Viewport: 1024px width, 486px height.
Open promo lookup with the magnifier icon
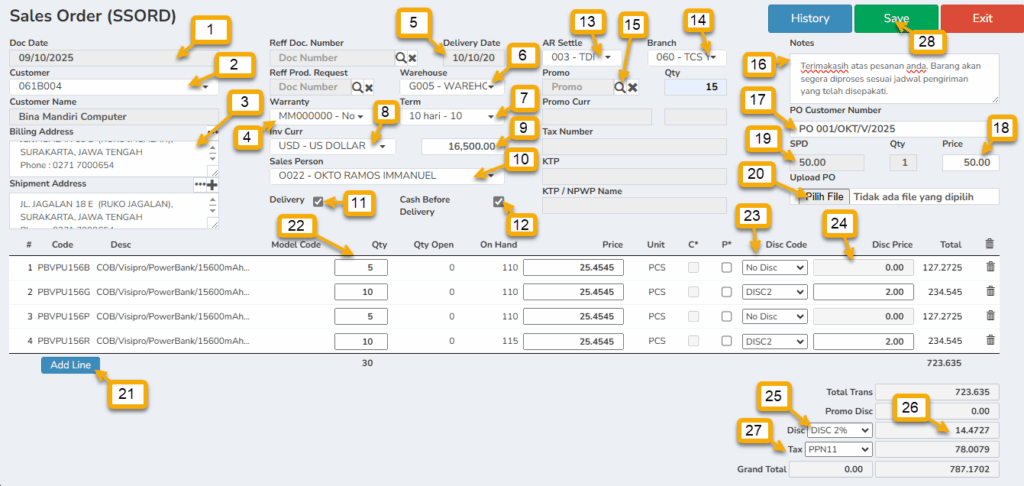pos(620,88)
